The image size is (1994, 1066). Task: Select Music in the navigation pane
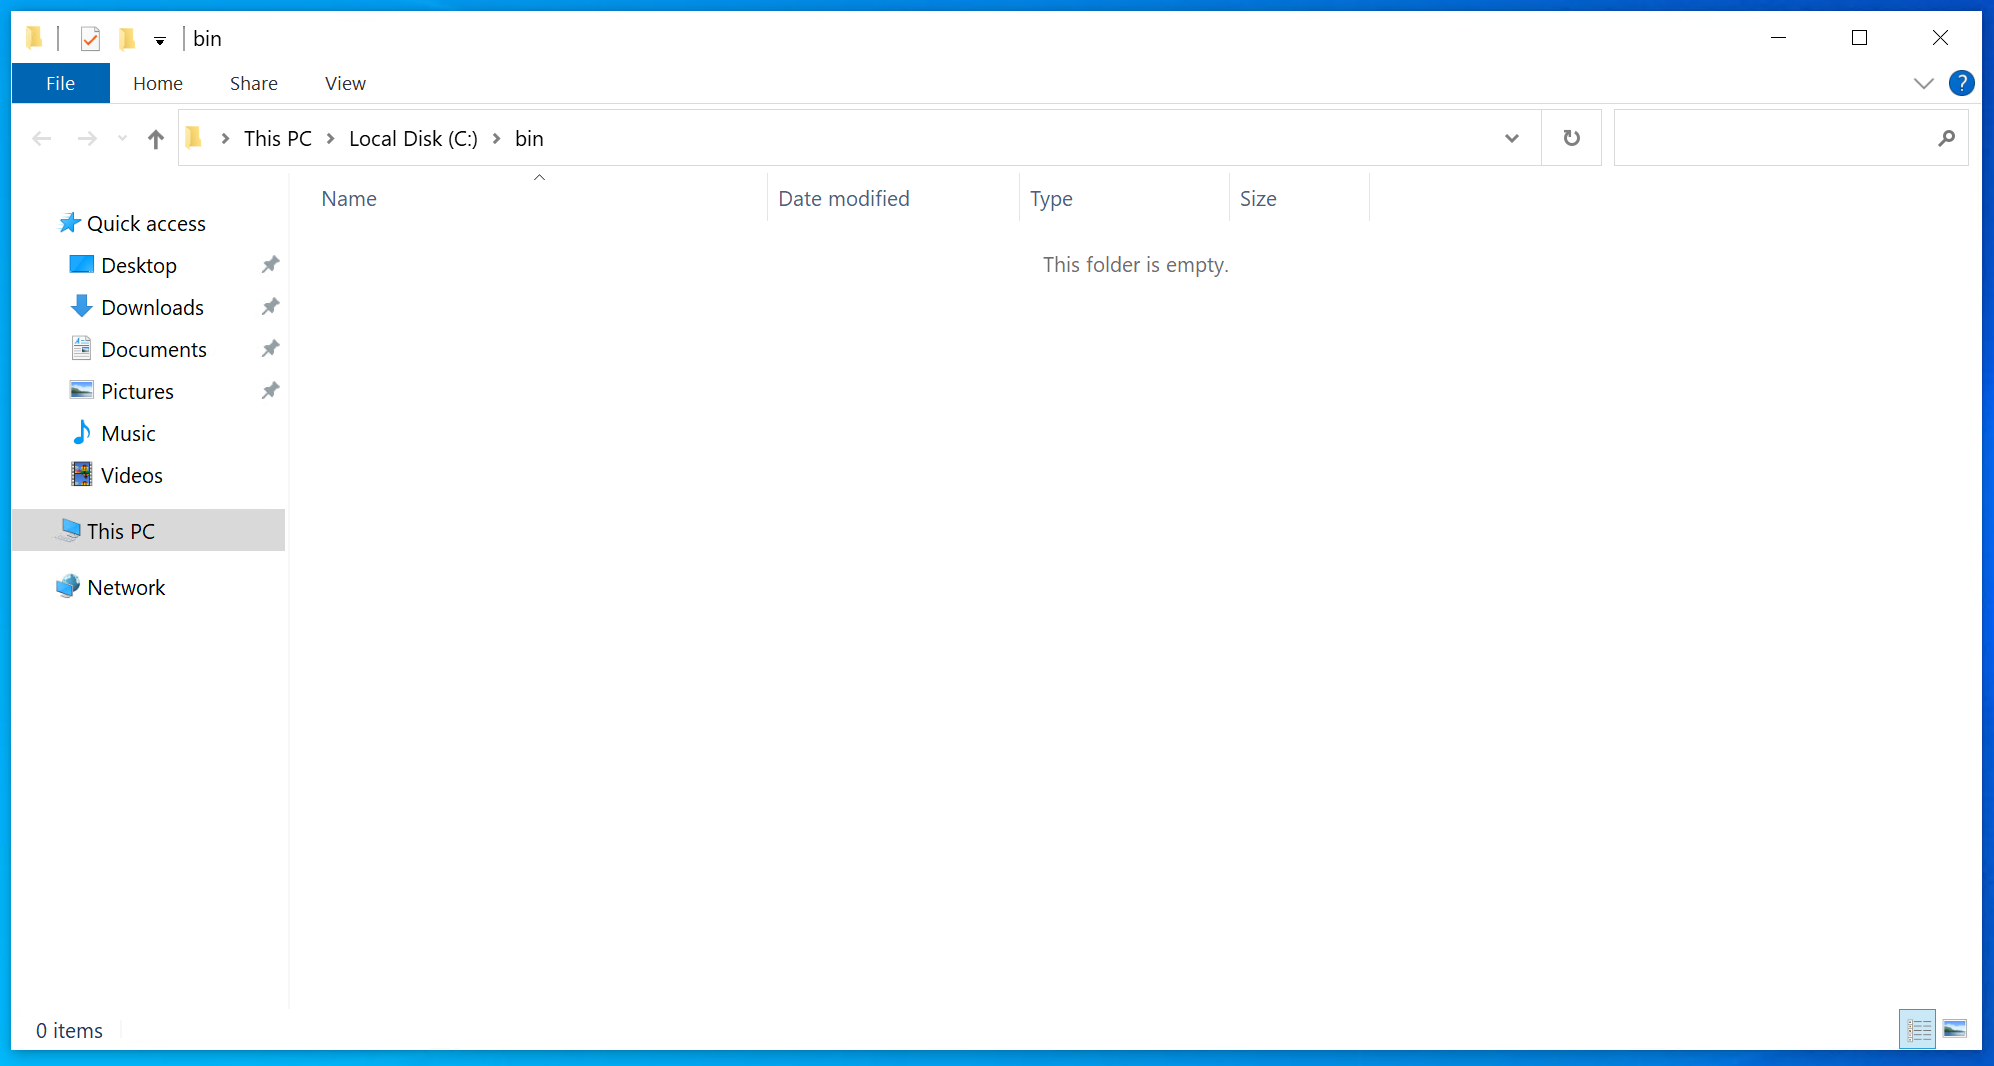(128, 434)
